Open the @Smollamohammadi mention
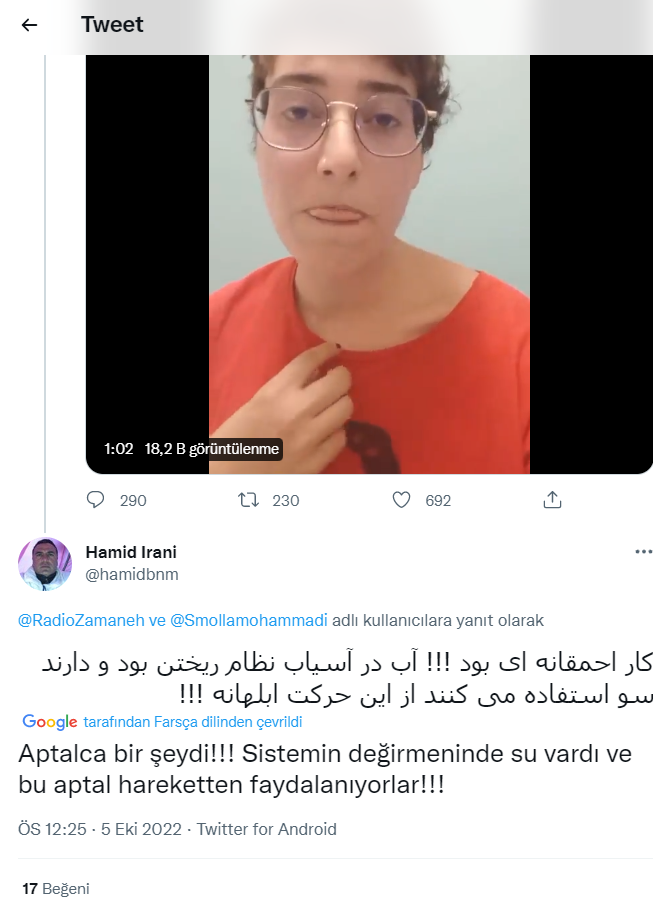 (x=248, y=621)
